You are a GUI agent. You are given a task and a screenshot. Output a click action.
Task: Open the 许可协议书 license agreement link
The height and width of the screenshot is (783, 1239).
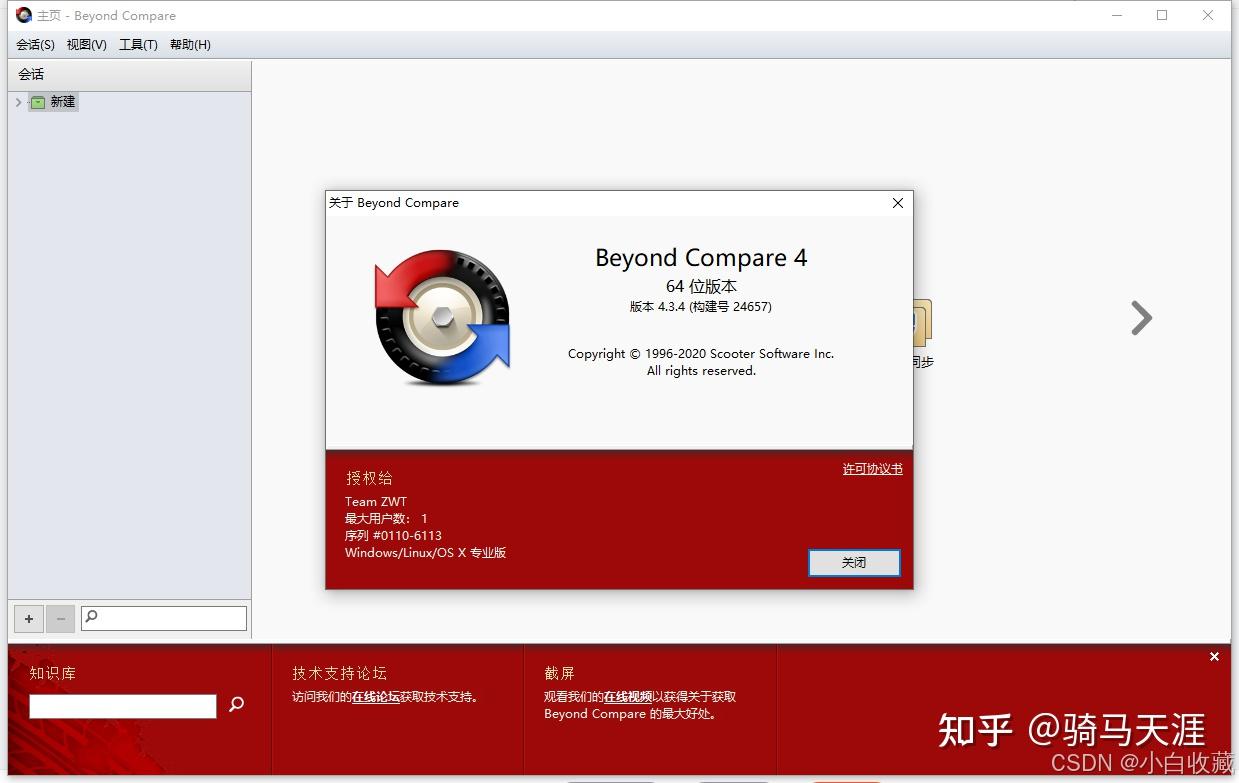coord(871,468)
